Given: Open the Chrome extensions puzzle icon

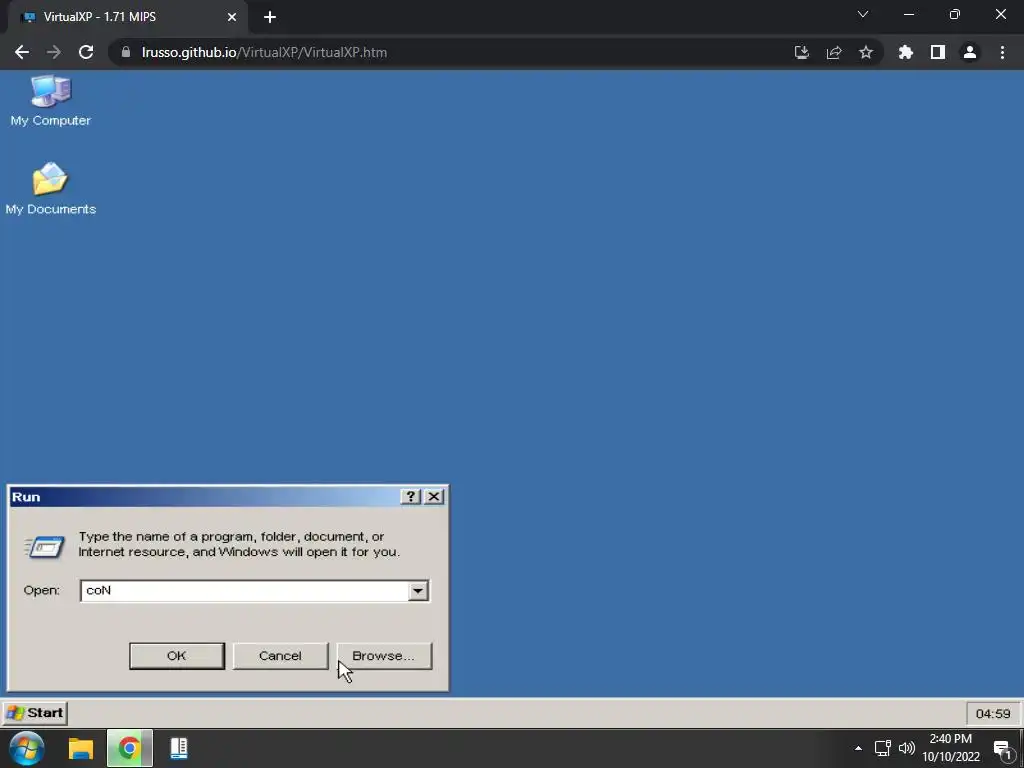Looking at the screenshot, I should 906,52.
